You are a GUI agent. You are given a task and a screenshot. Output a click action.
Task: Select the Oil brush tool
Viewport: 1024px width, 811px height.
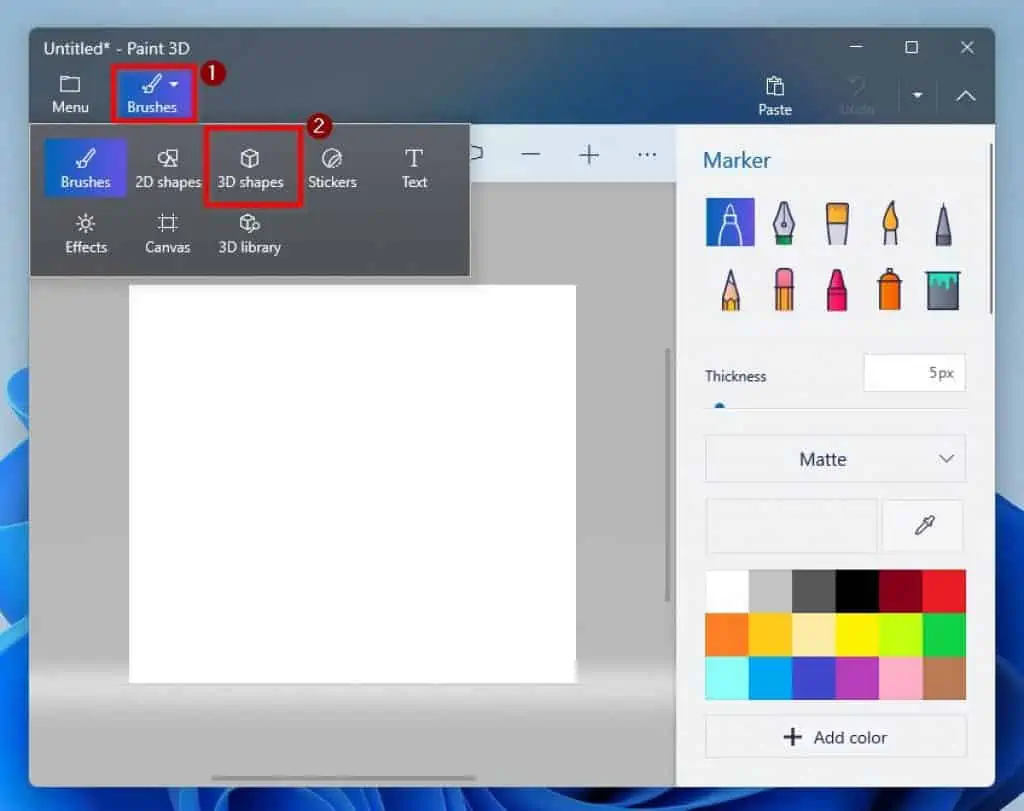point(836,222)
